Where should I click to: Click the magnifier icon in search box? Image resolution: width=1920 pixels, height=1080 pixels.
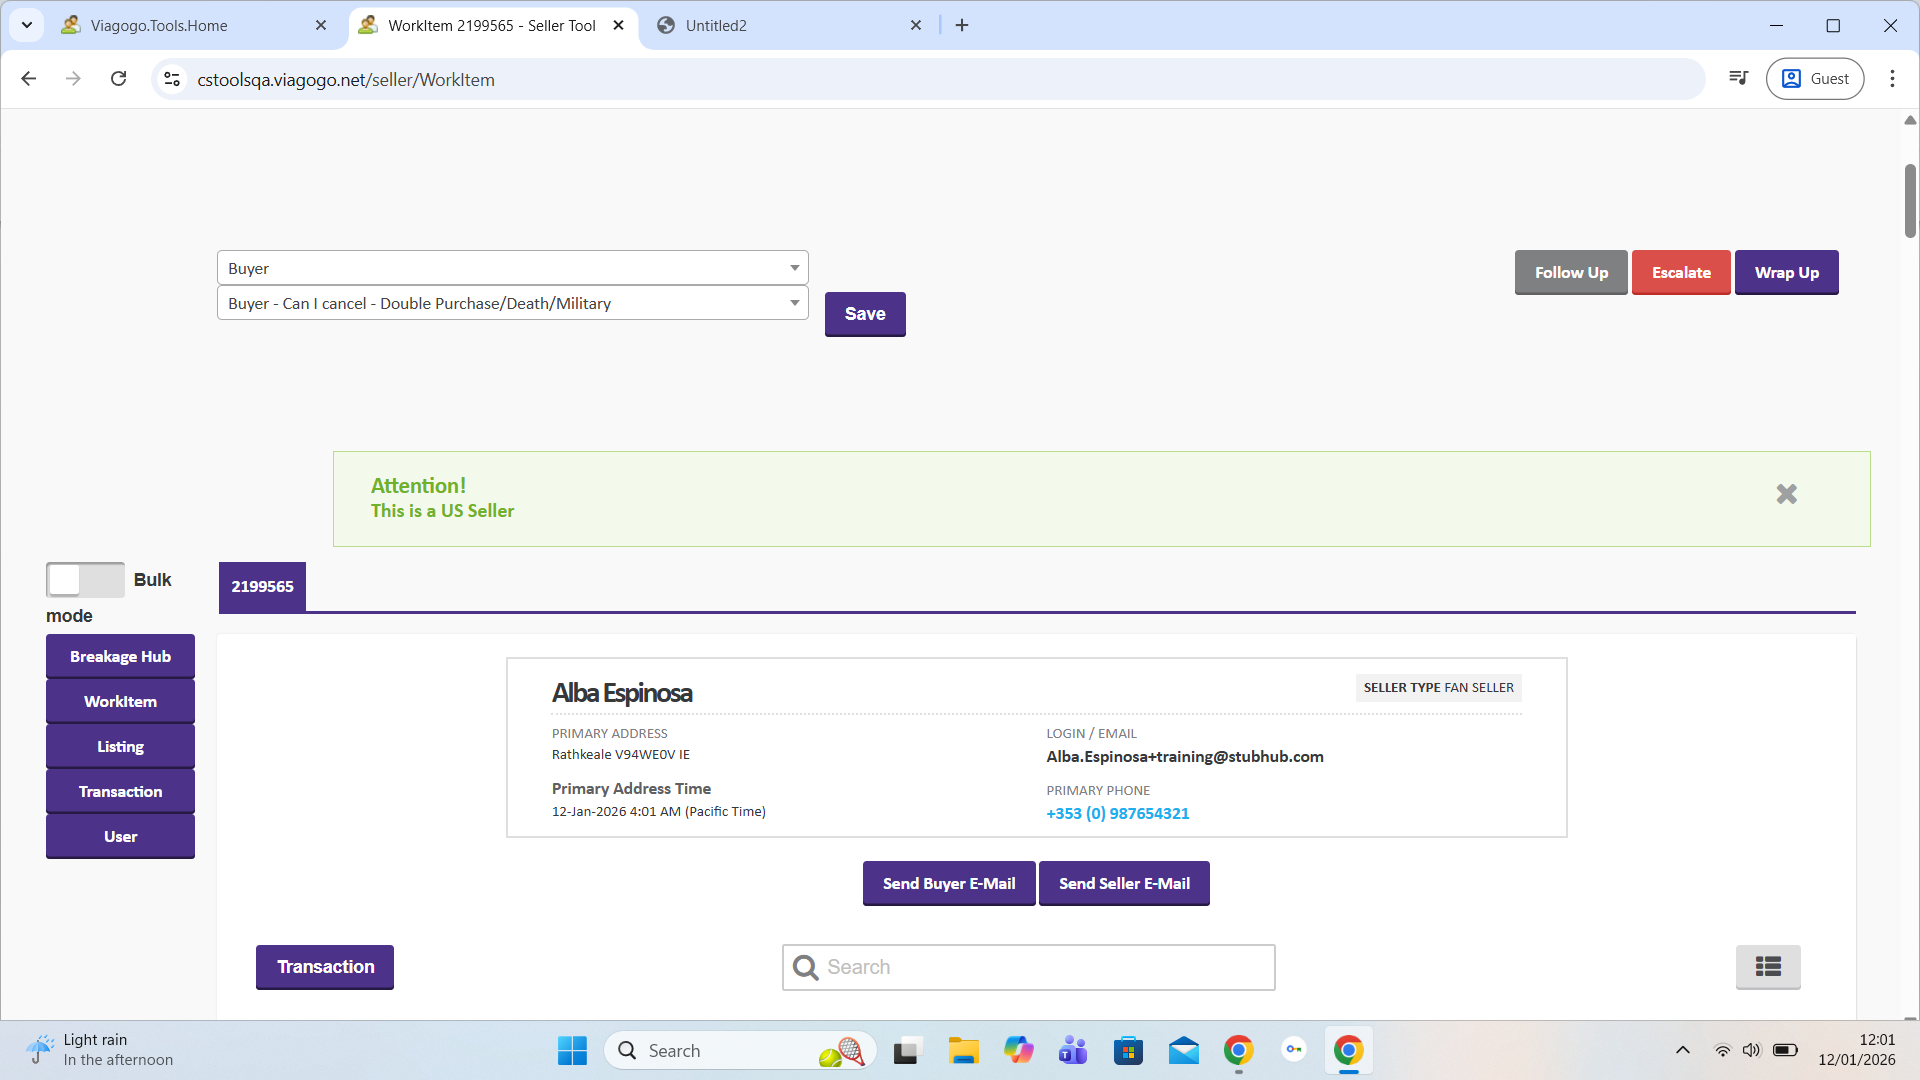coord(805,967)
